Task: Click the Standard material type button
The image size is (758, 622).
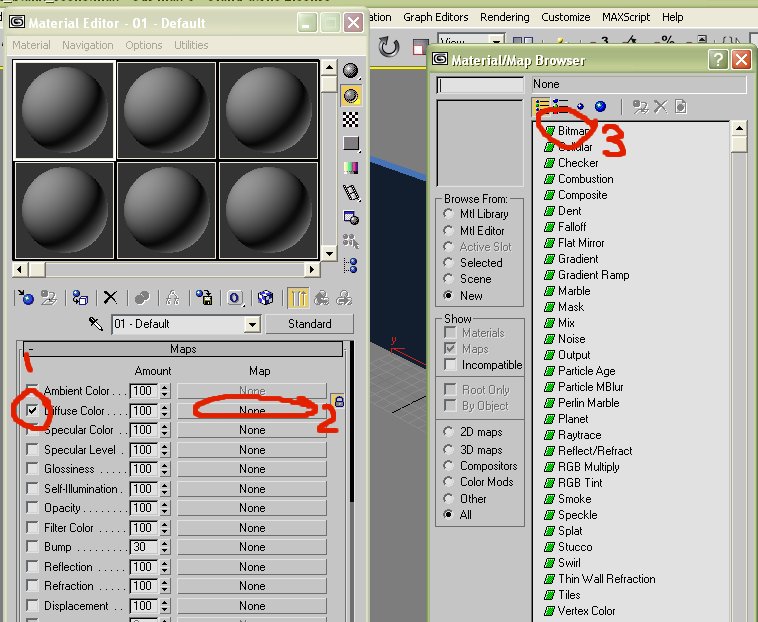Action: pos(309,324)
